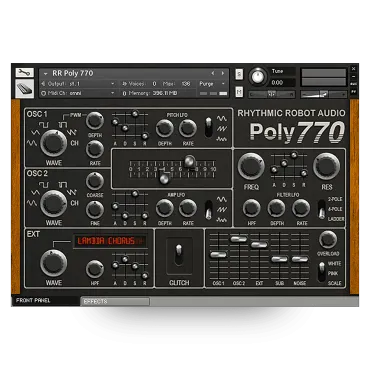Click the AMP LFO DEPTH knob
Viewport: 370px width, 370px height.
pos(165,208)
